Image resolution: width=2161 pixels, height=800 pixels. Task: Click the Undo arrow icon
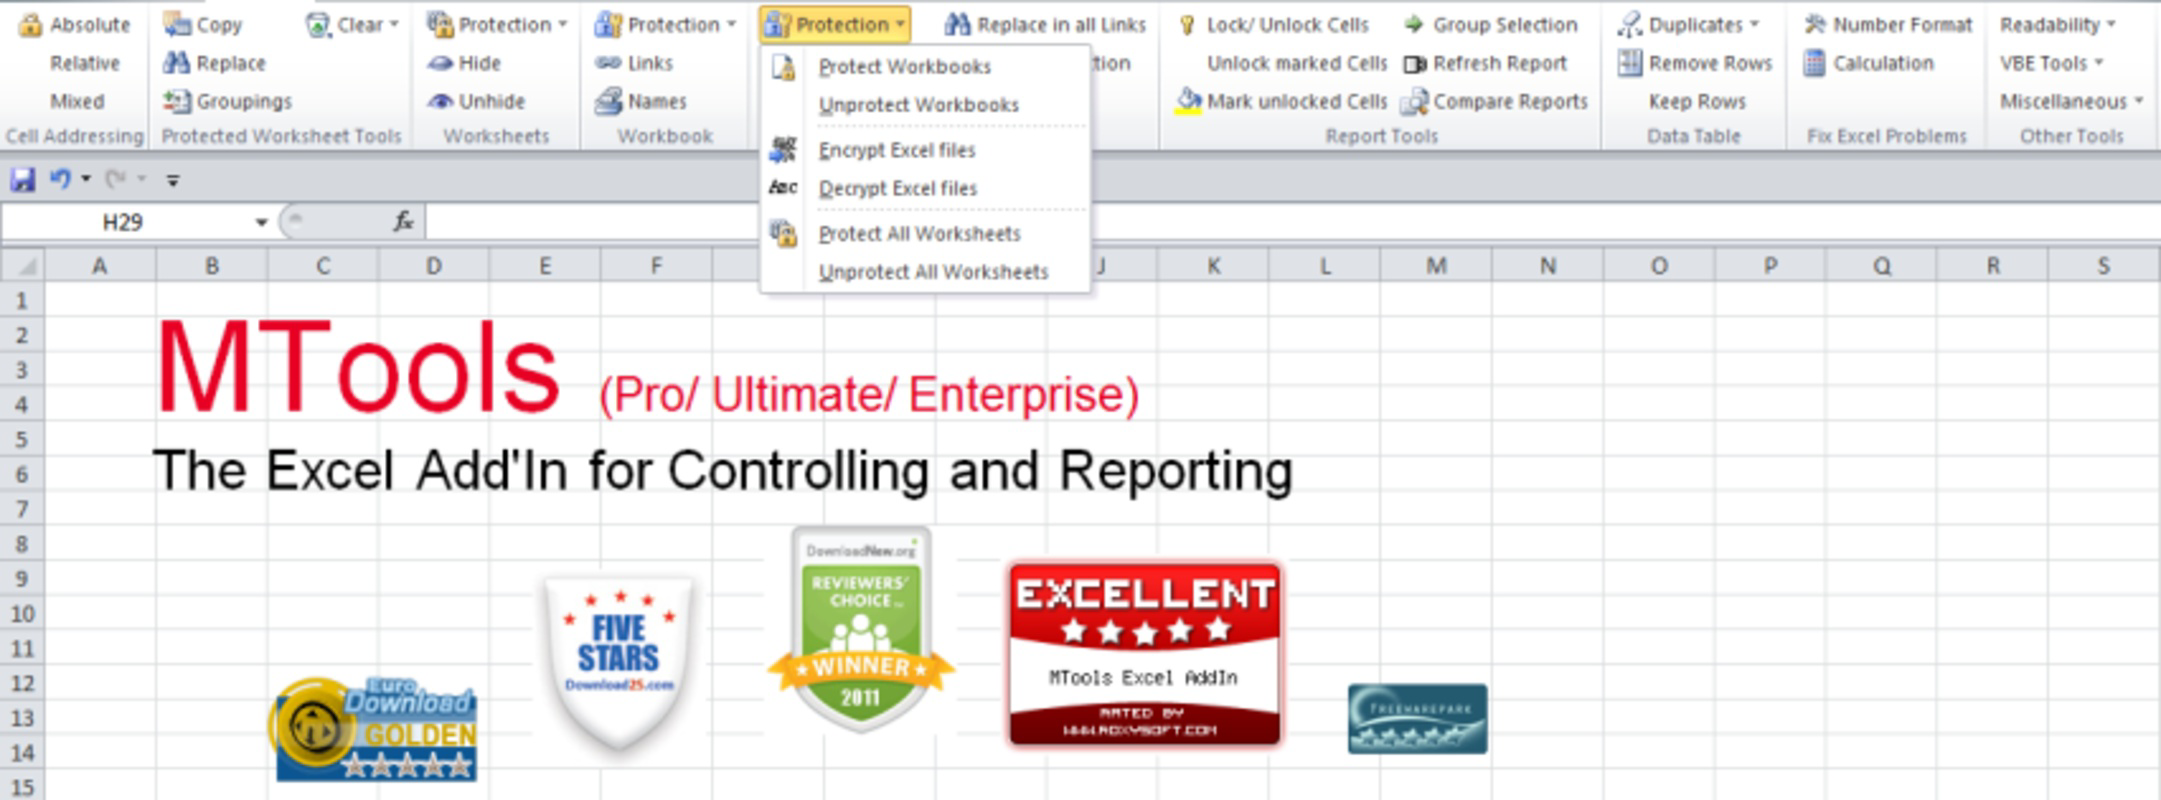[60, 179]
